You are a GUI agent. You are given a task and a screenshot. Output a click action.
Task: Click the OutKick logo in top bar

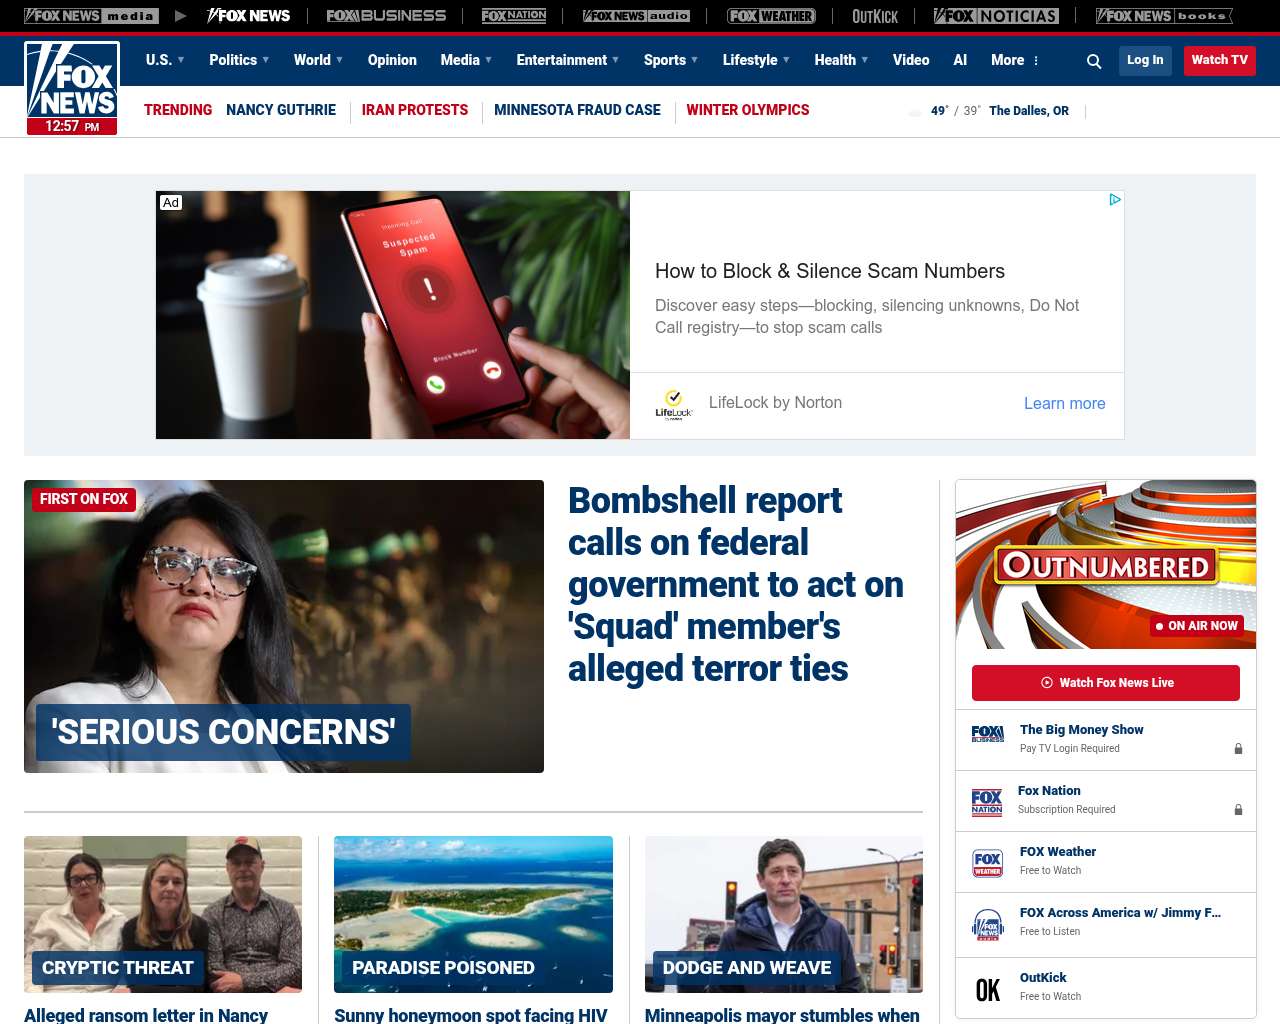click(x=875, y=16)
